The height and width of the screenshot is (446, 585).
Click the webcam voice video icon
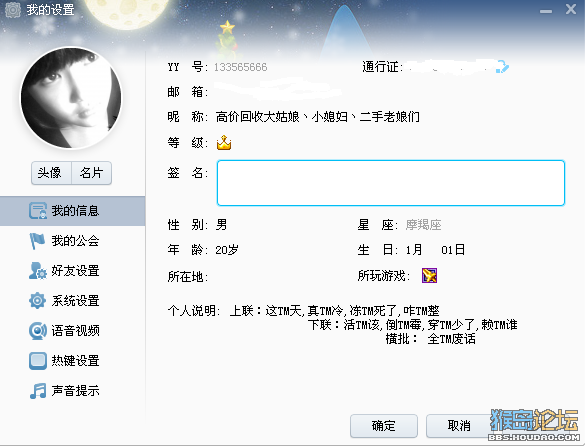[x=38, y=331]
